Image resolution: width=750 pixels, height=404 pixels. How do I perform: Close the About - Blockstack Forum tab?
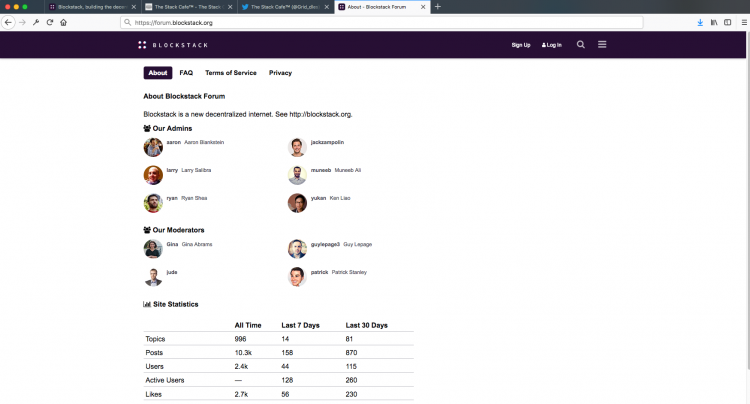tap(423, 7)
